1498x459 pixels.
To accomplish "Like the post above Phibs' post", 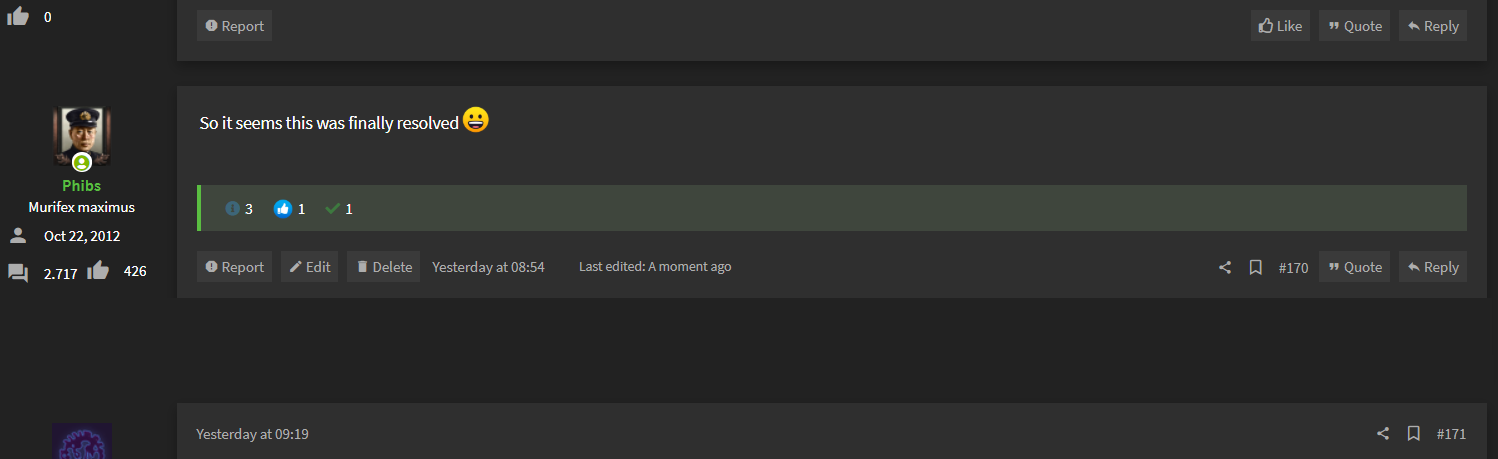I will tap(1280, 26).
